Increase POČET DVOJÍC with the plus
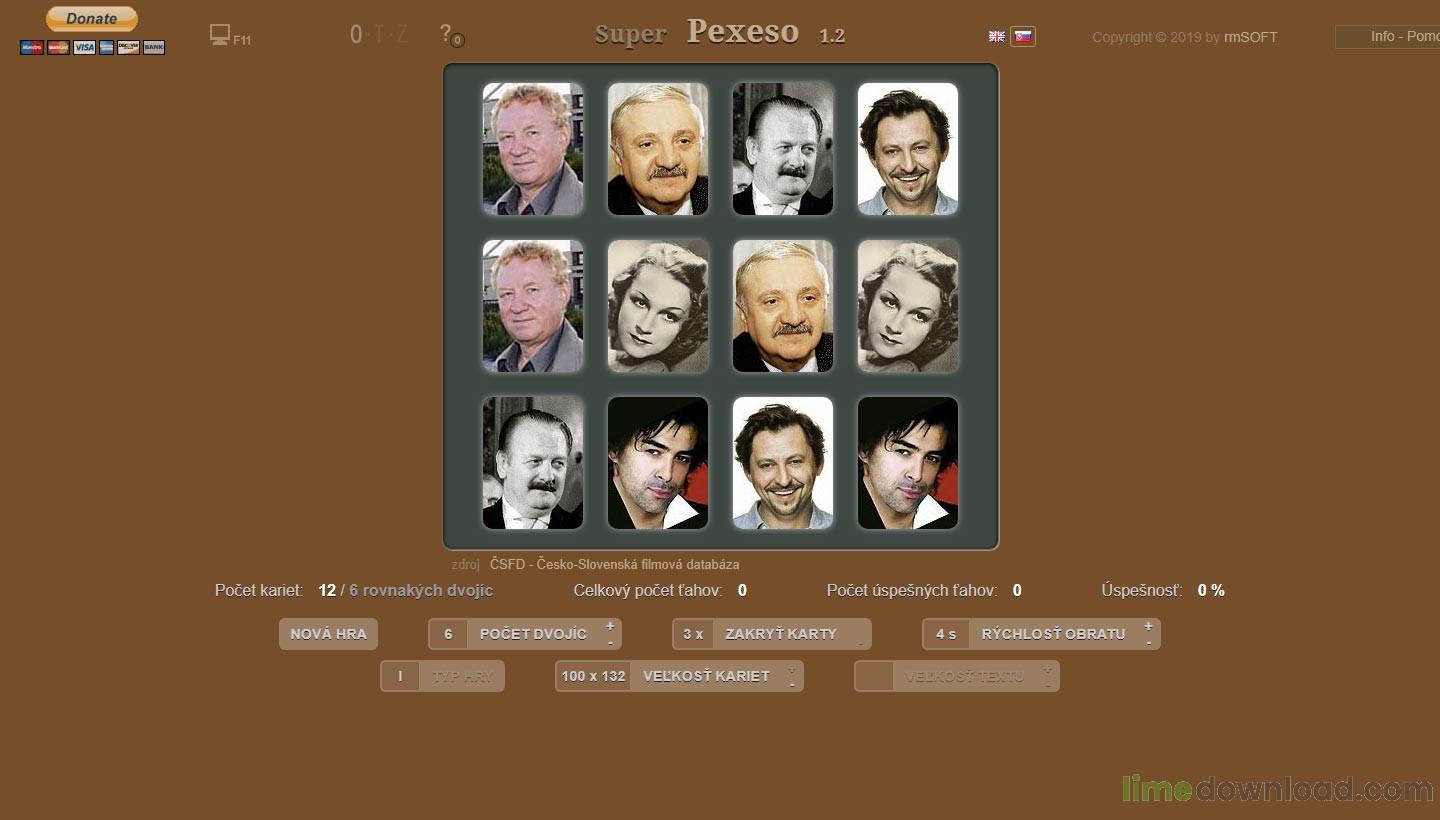1440x820 pixels. [610, 625]
